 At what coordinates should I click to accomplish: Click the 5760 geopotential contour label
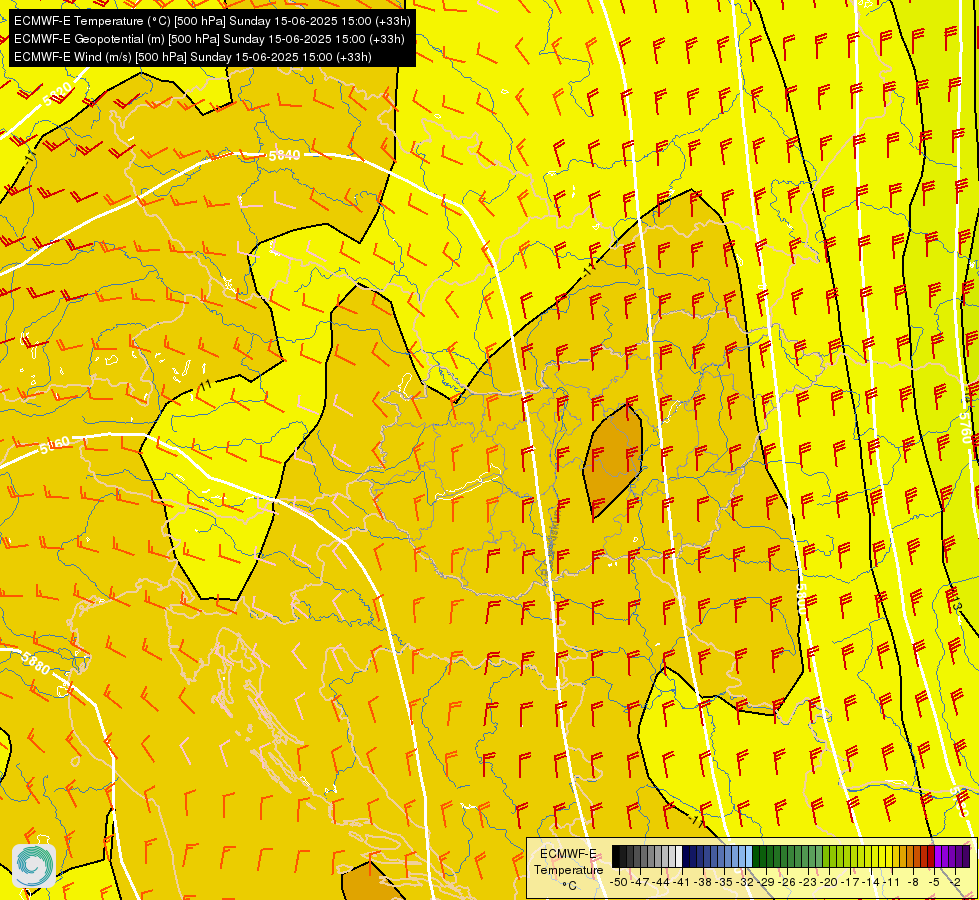[965, 427]
